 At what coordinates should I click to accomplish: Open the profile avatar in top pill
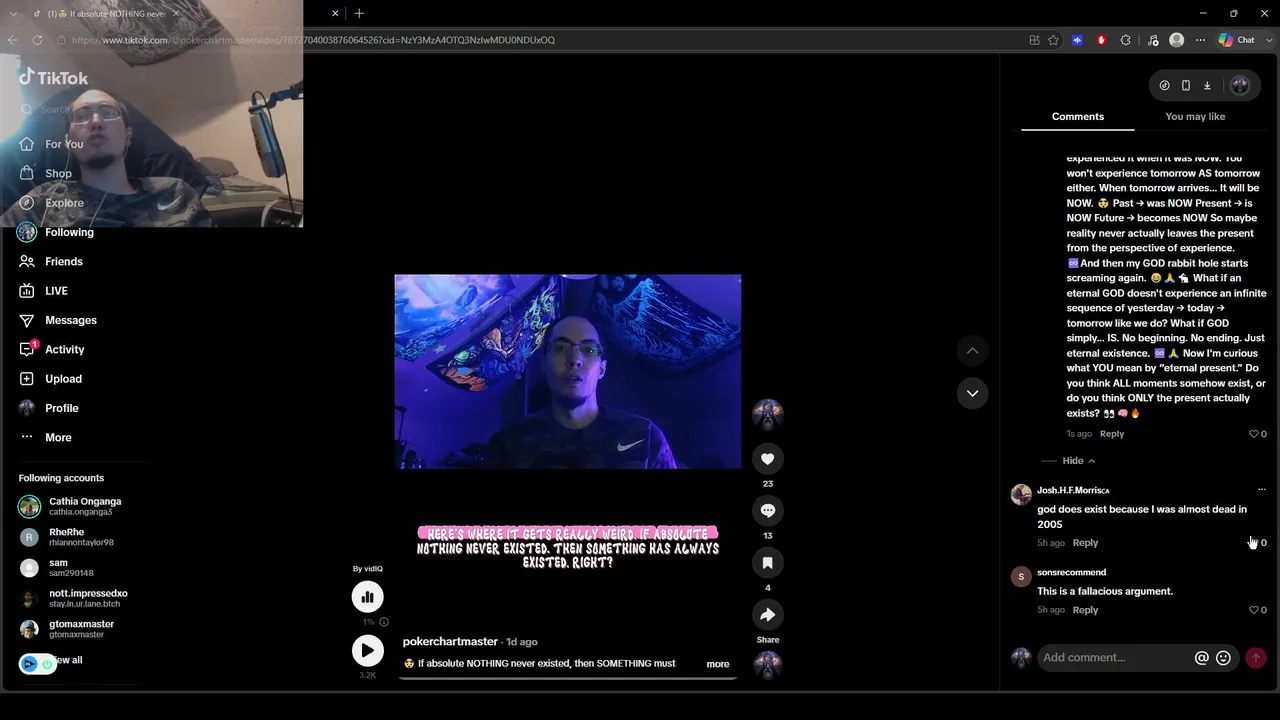[x=1240, y=86]
